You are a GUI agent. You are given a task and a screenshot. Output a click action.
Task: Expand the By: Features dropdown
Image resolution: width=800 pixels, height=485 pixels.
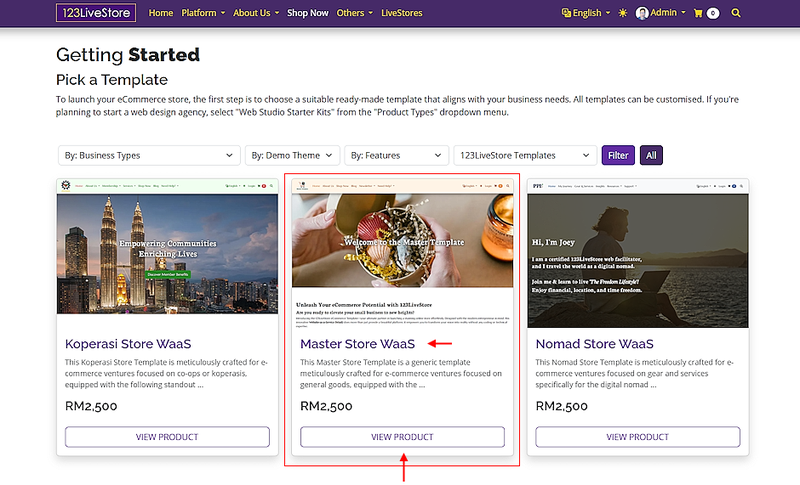click(396, 156)
